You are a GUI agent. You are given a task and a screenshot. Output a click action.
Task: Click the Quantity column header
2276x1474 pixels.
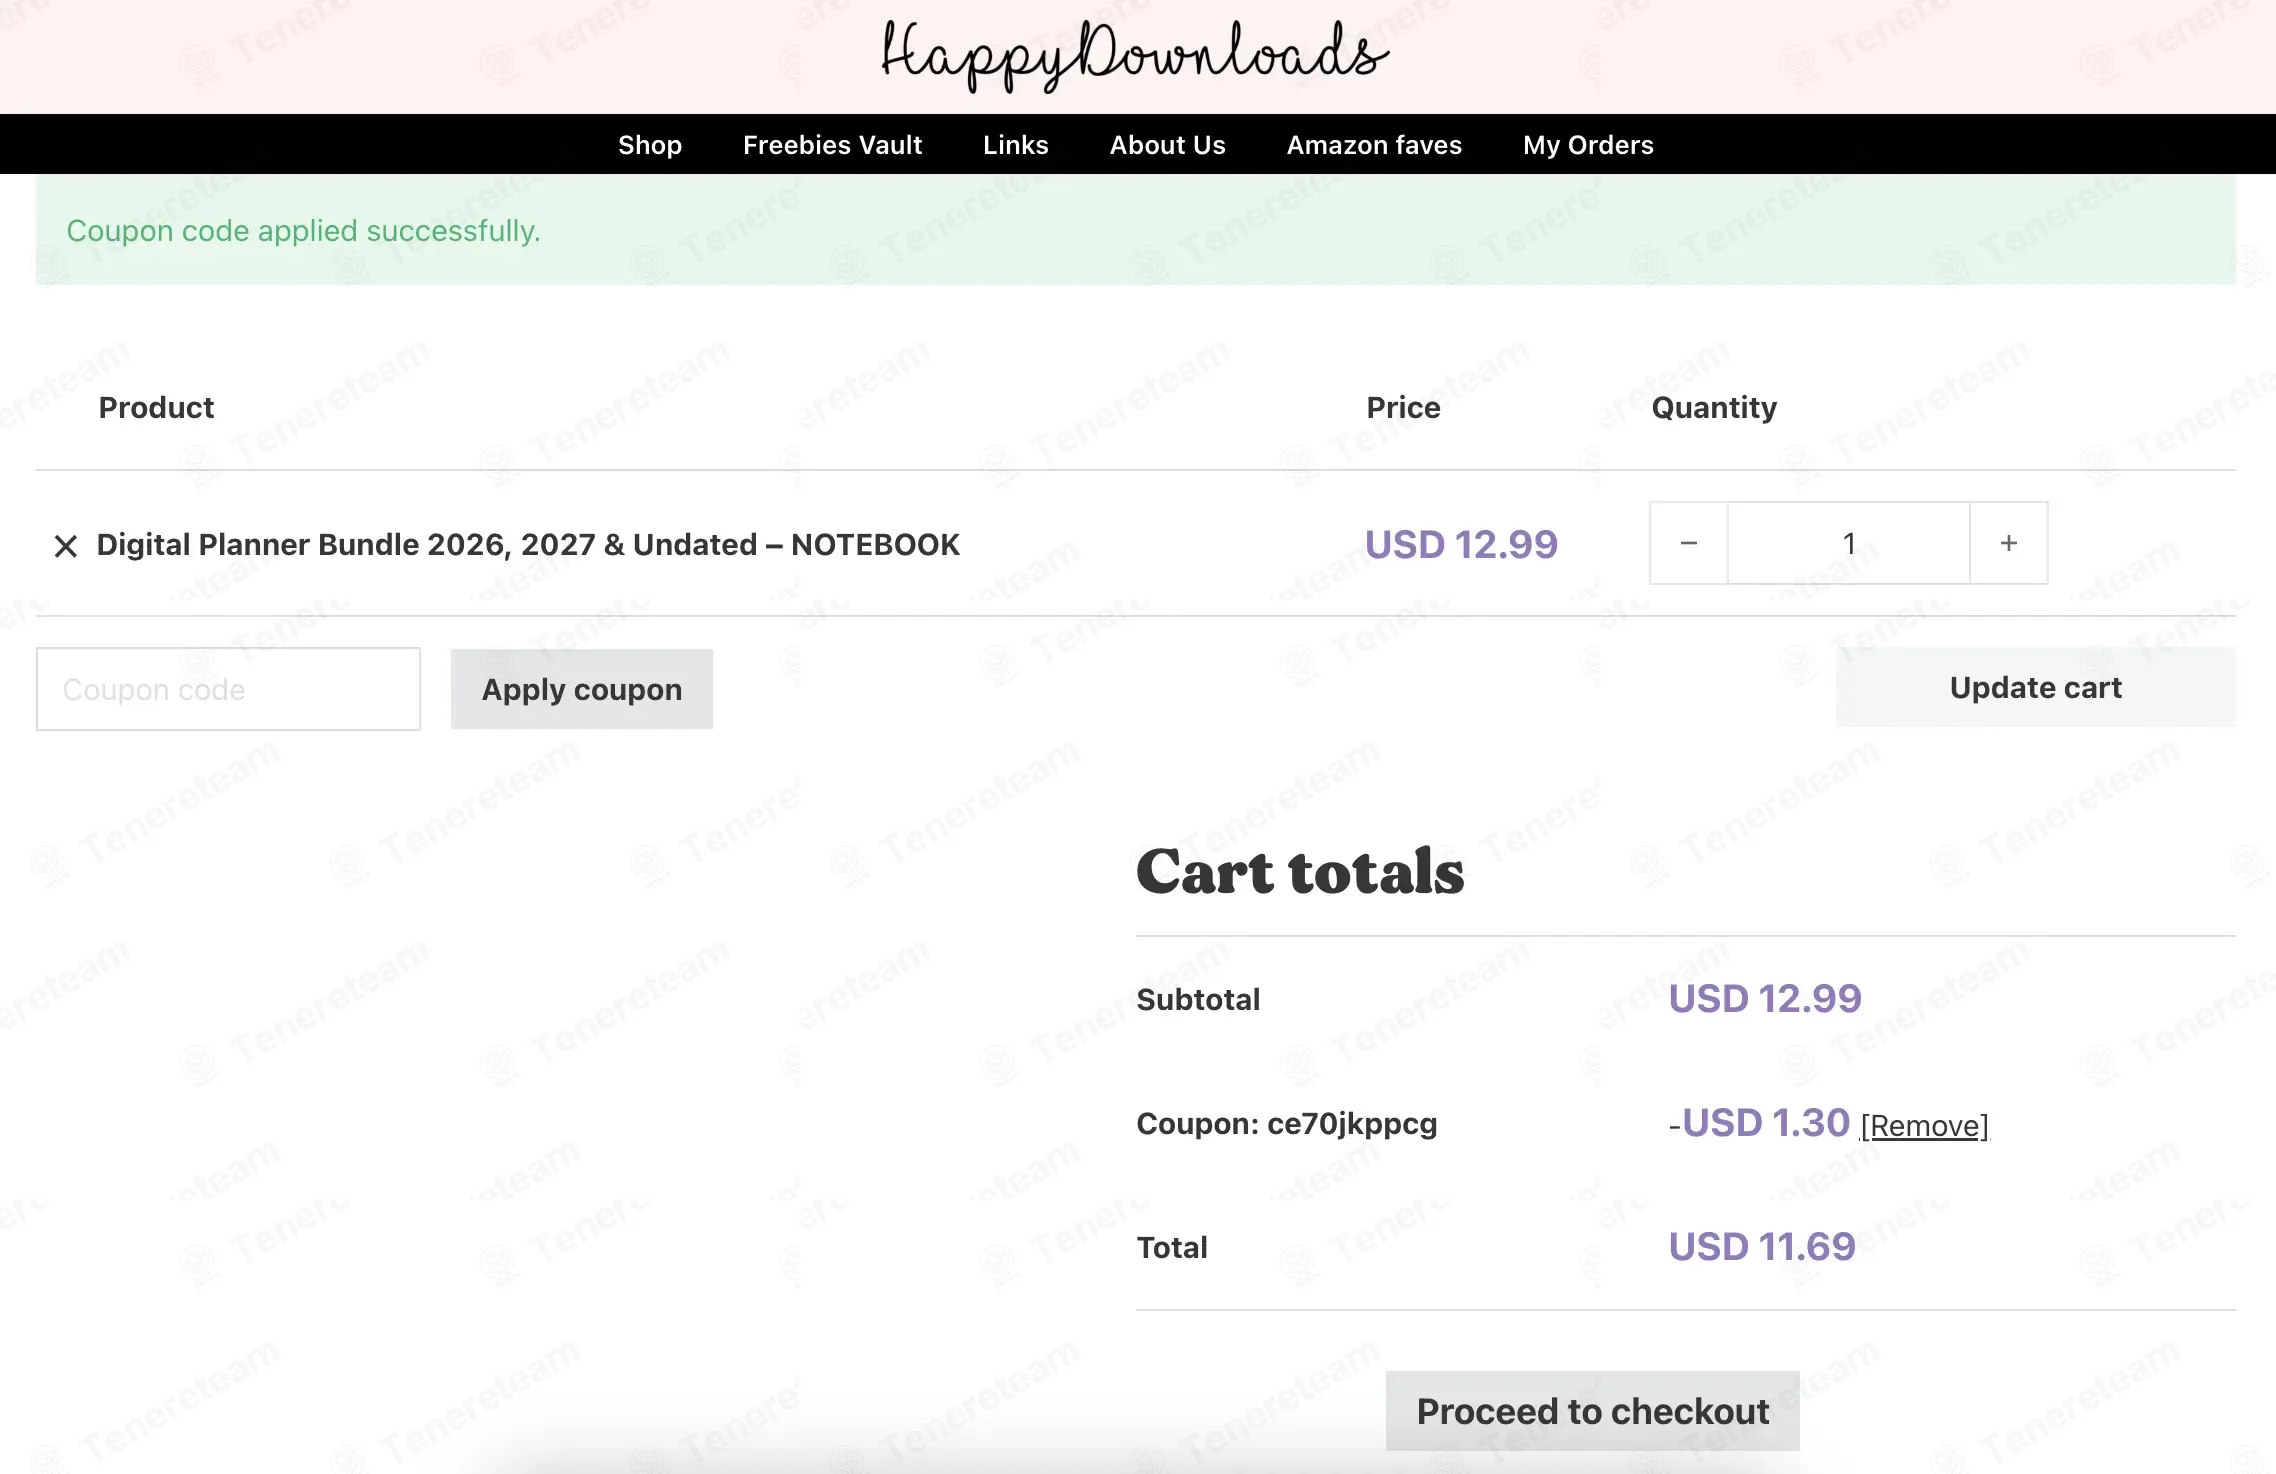(1714, 408)
